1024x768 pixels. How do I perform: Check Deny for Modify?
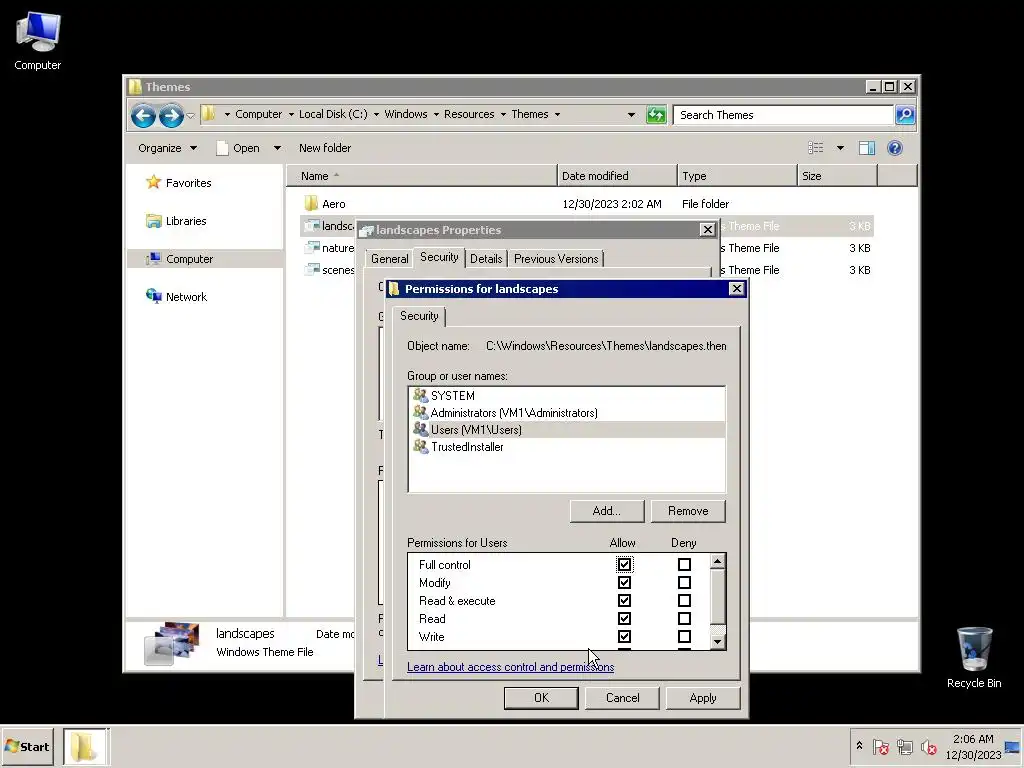click(x=684, y=583)
